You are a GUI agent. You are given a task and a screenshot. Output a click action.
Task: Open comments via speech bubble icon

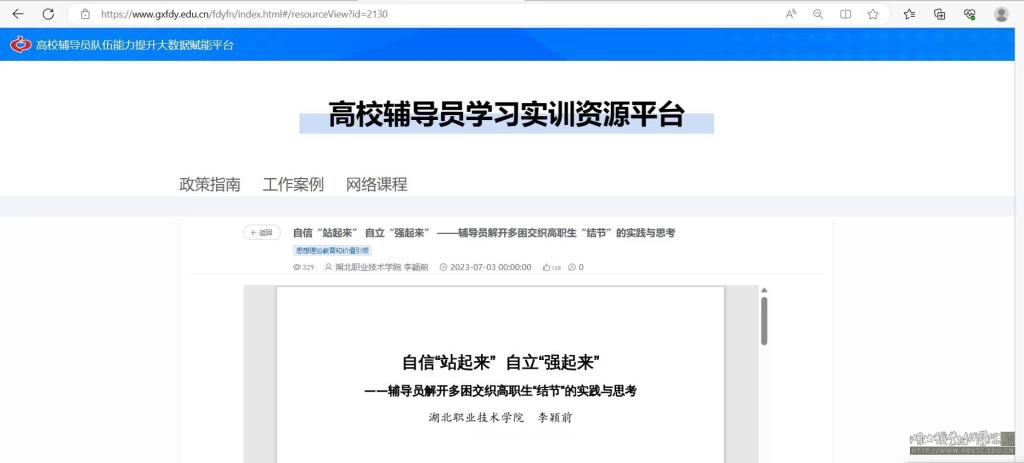point(572,268)
